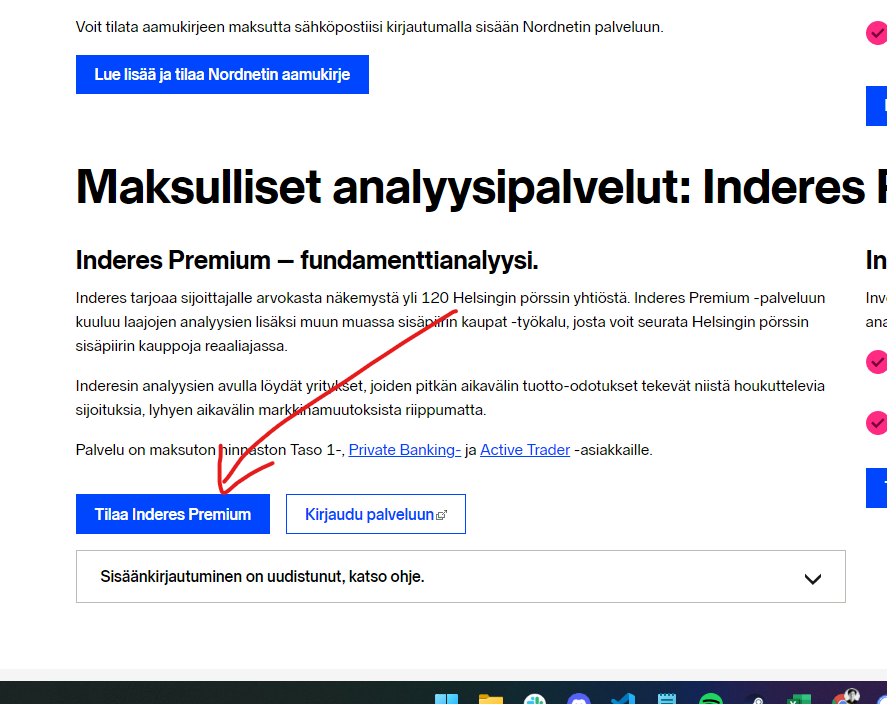887x704 pixels.
Task: Click text 'Palvelu on maksuton hinnaston Taso 1-'
Action: pos(210,450)
